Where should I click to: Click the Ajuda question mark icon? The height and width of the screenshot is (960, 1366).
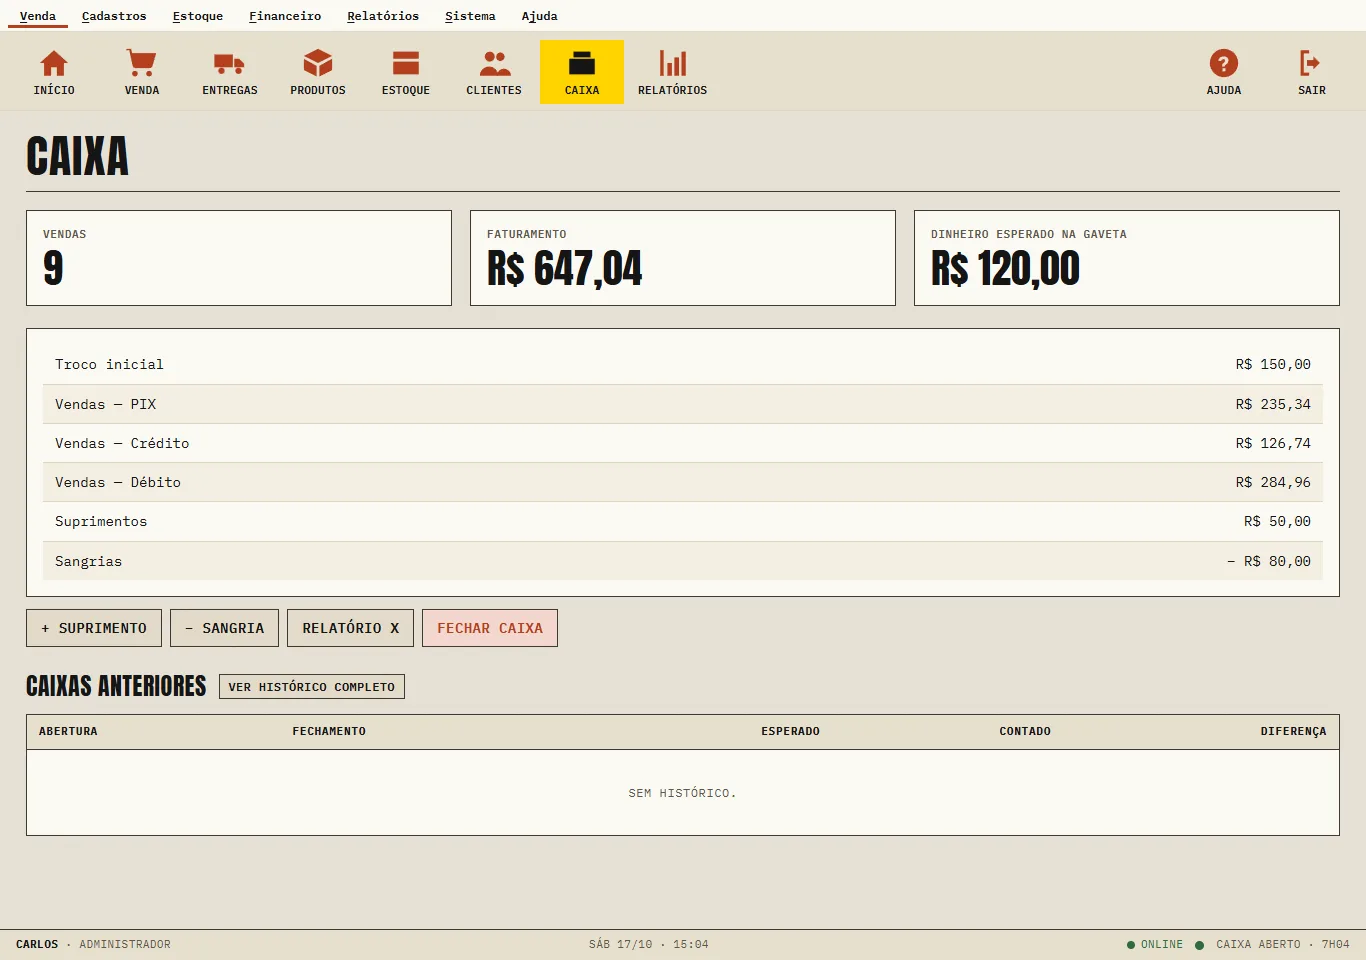click(x=1224, y=72)
